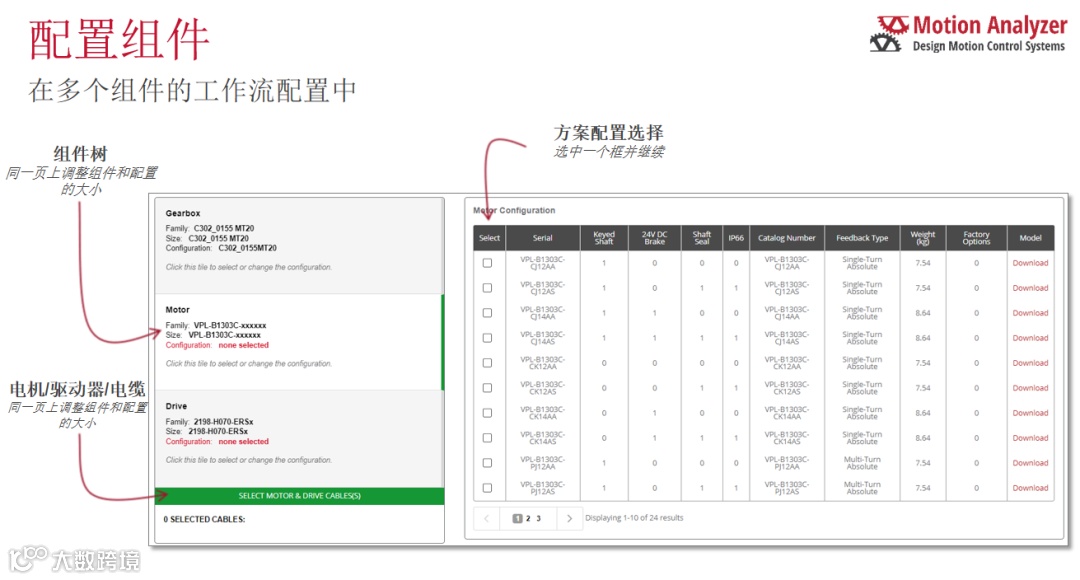Click weight 8.64 in the CJ14AA row
The image size is (1080, 580).
[923, 313]
